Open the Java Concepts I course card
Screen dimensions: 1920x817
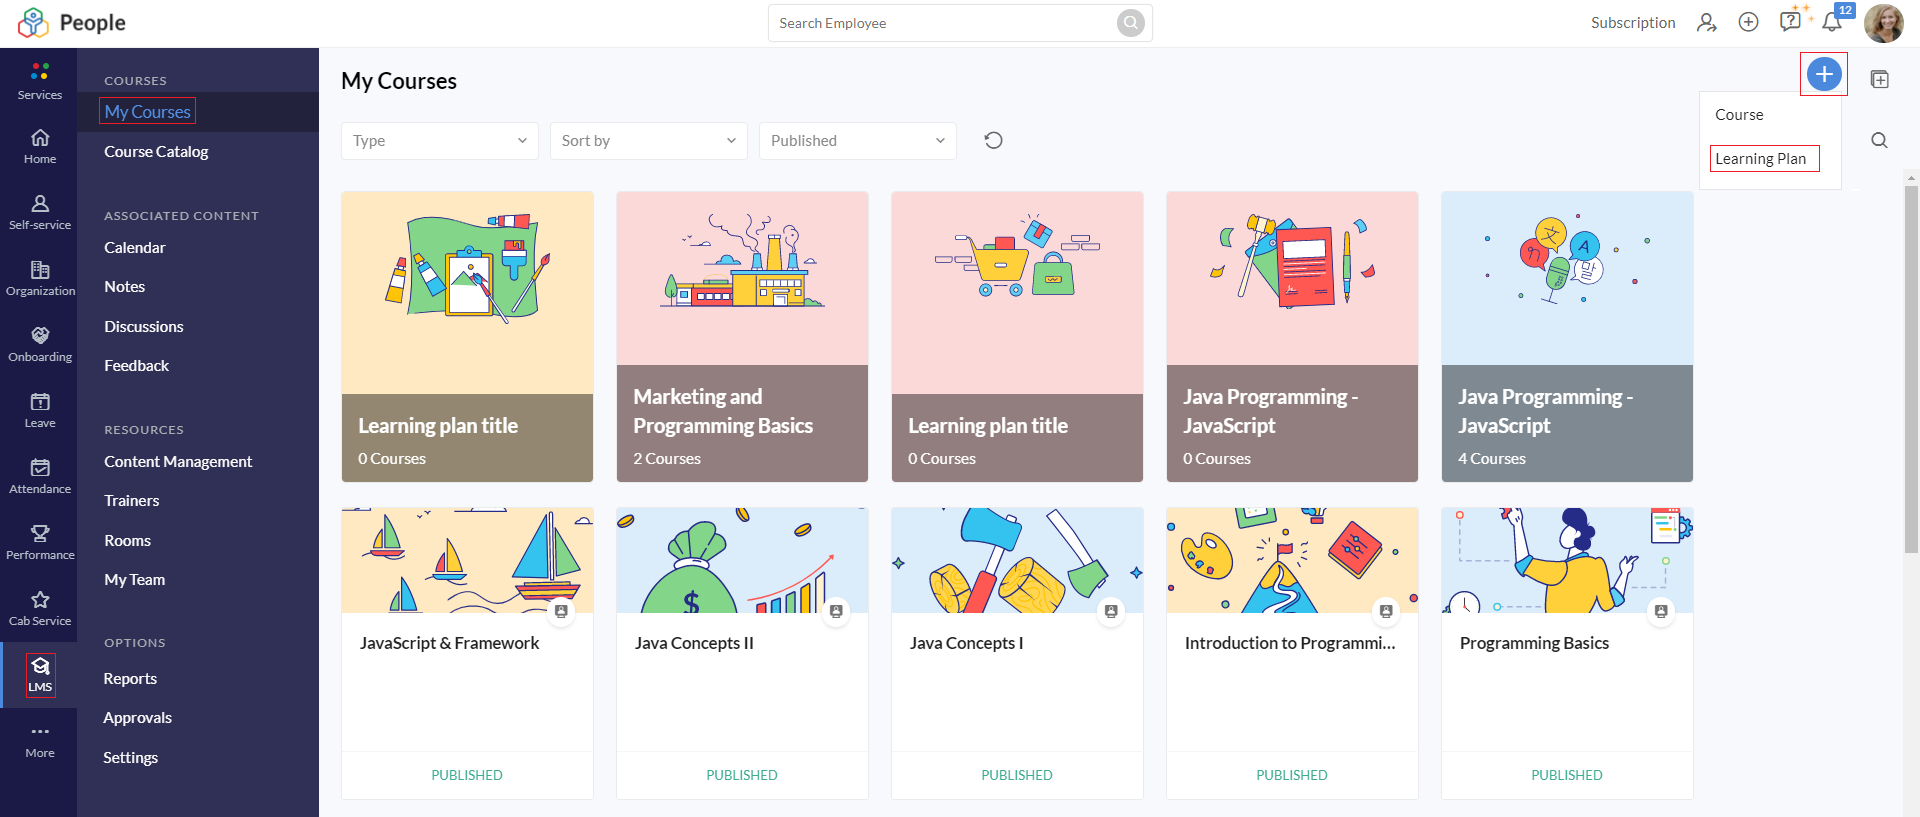tap(1017, 653)
